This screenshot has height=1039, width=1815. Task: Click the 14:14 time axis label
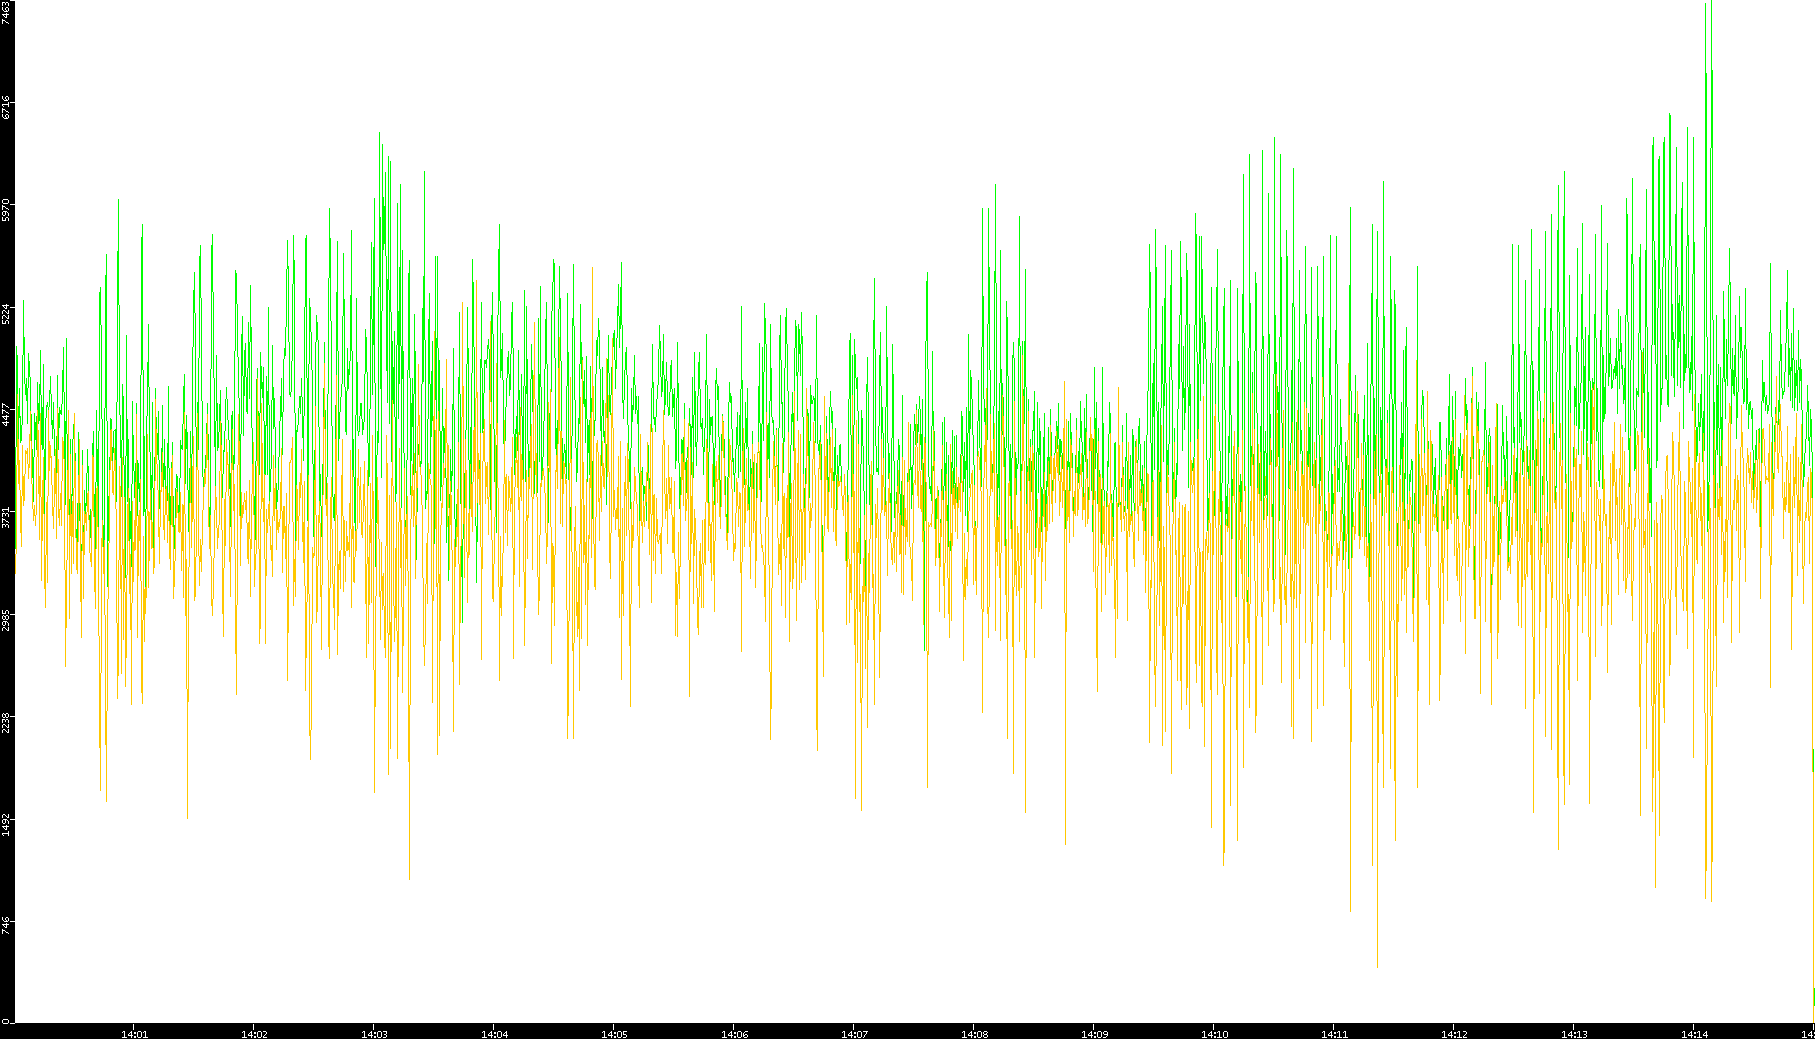point(1694,1034)
